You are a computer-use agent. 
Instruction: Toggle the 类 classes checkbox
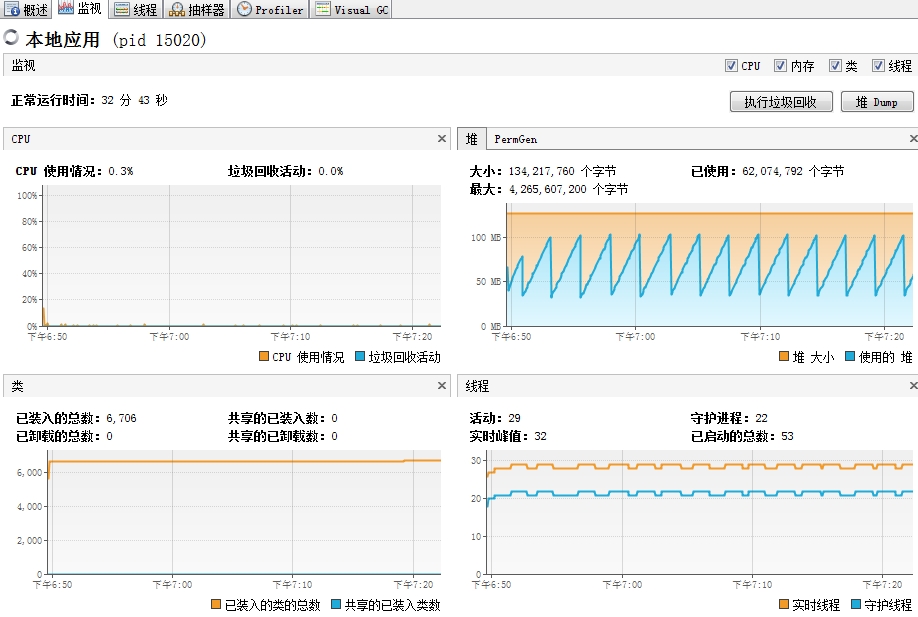[835, 66]
